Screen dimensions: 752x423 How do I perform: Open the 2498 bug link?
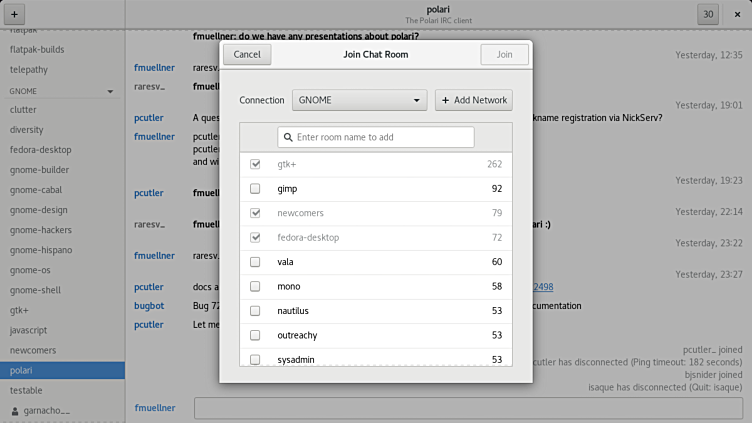click(543, 287)
